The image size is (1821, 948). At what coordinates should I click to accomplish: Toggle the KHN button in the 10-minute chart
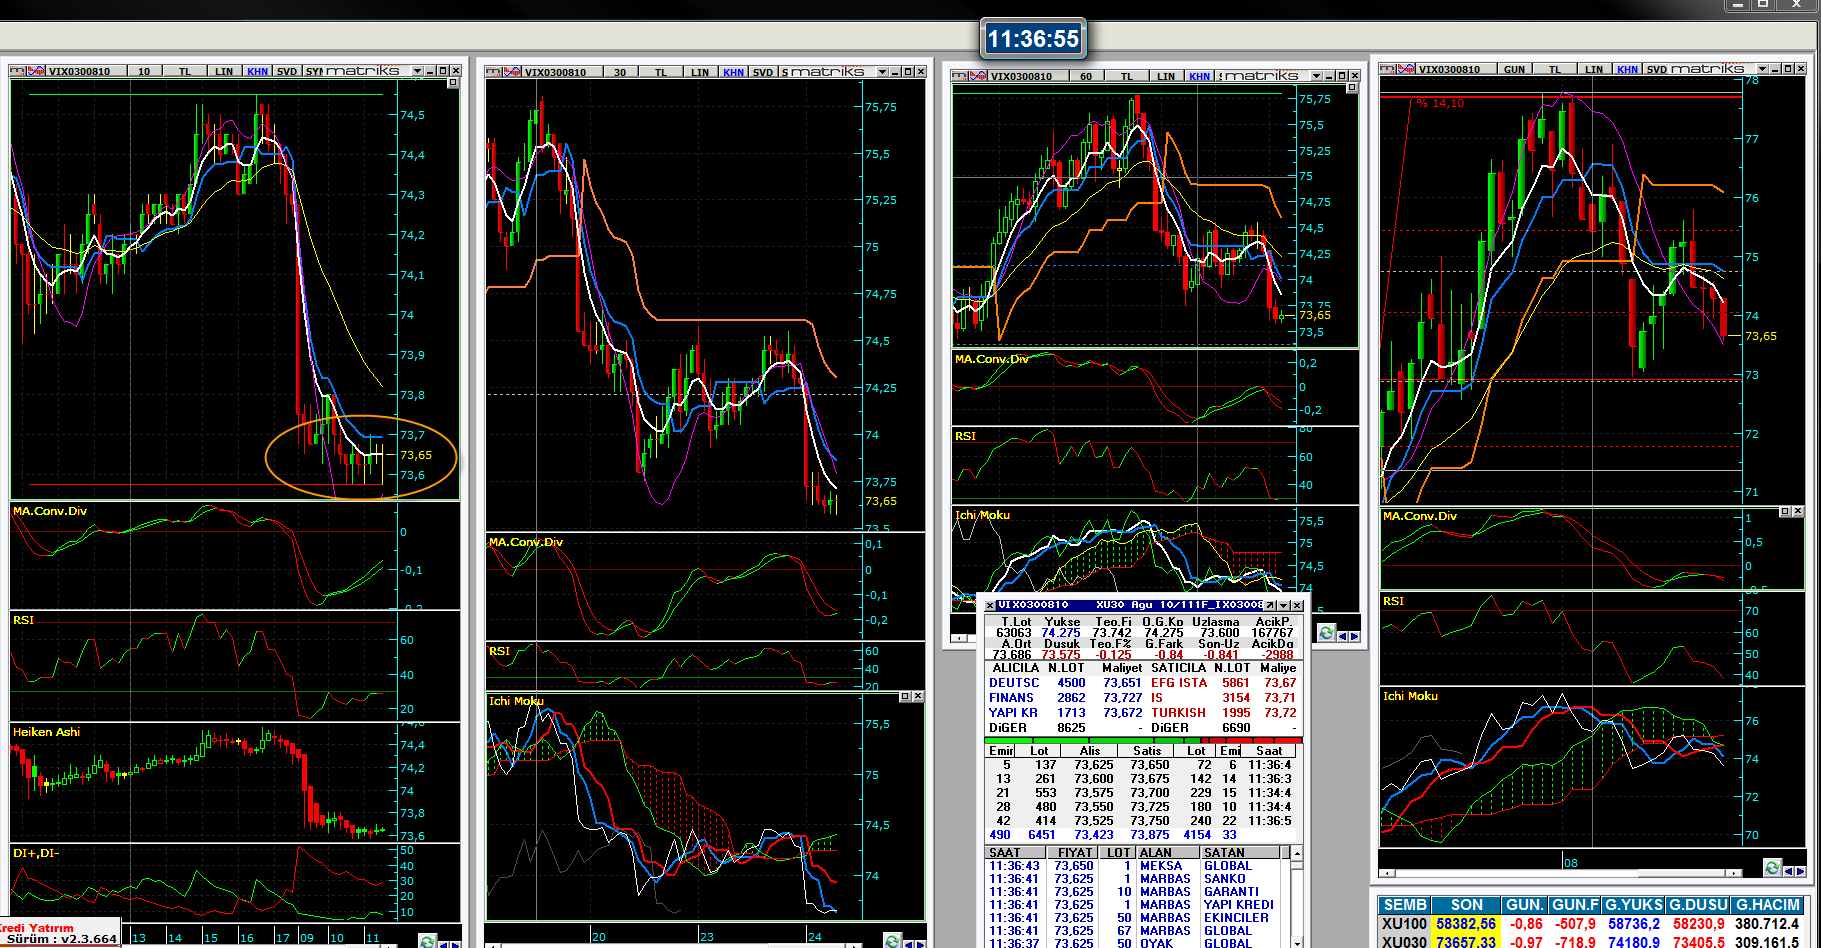coord(257,71)
